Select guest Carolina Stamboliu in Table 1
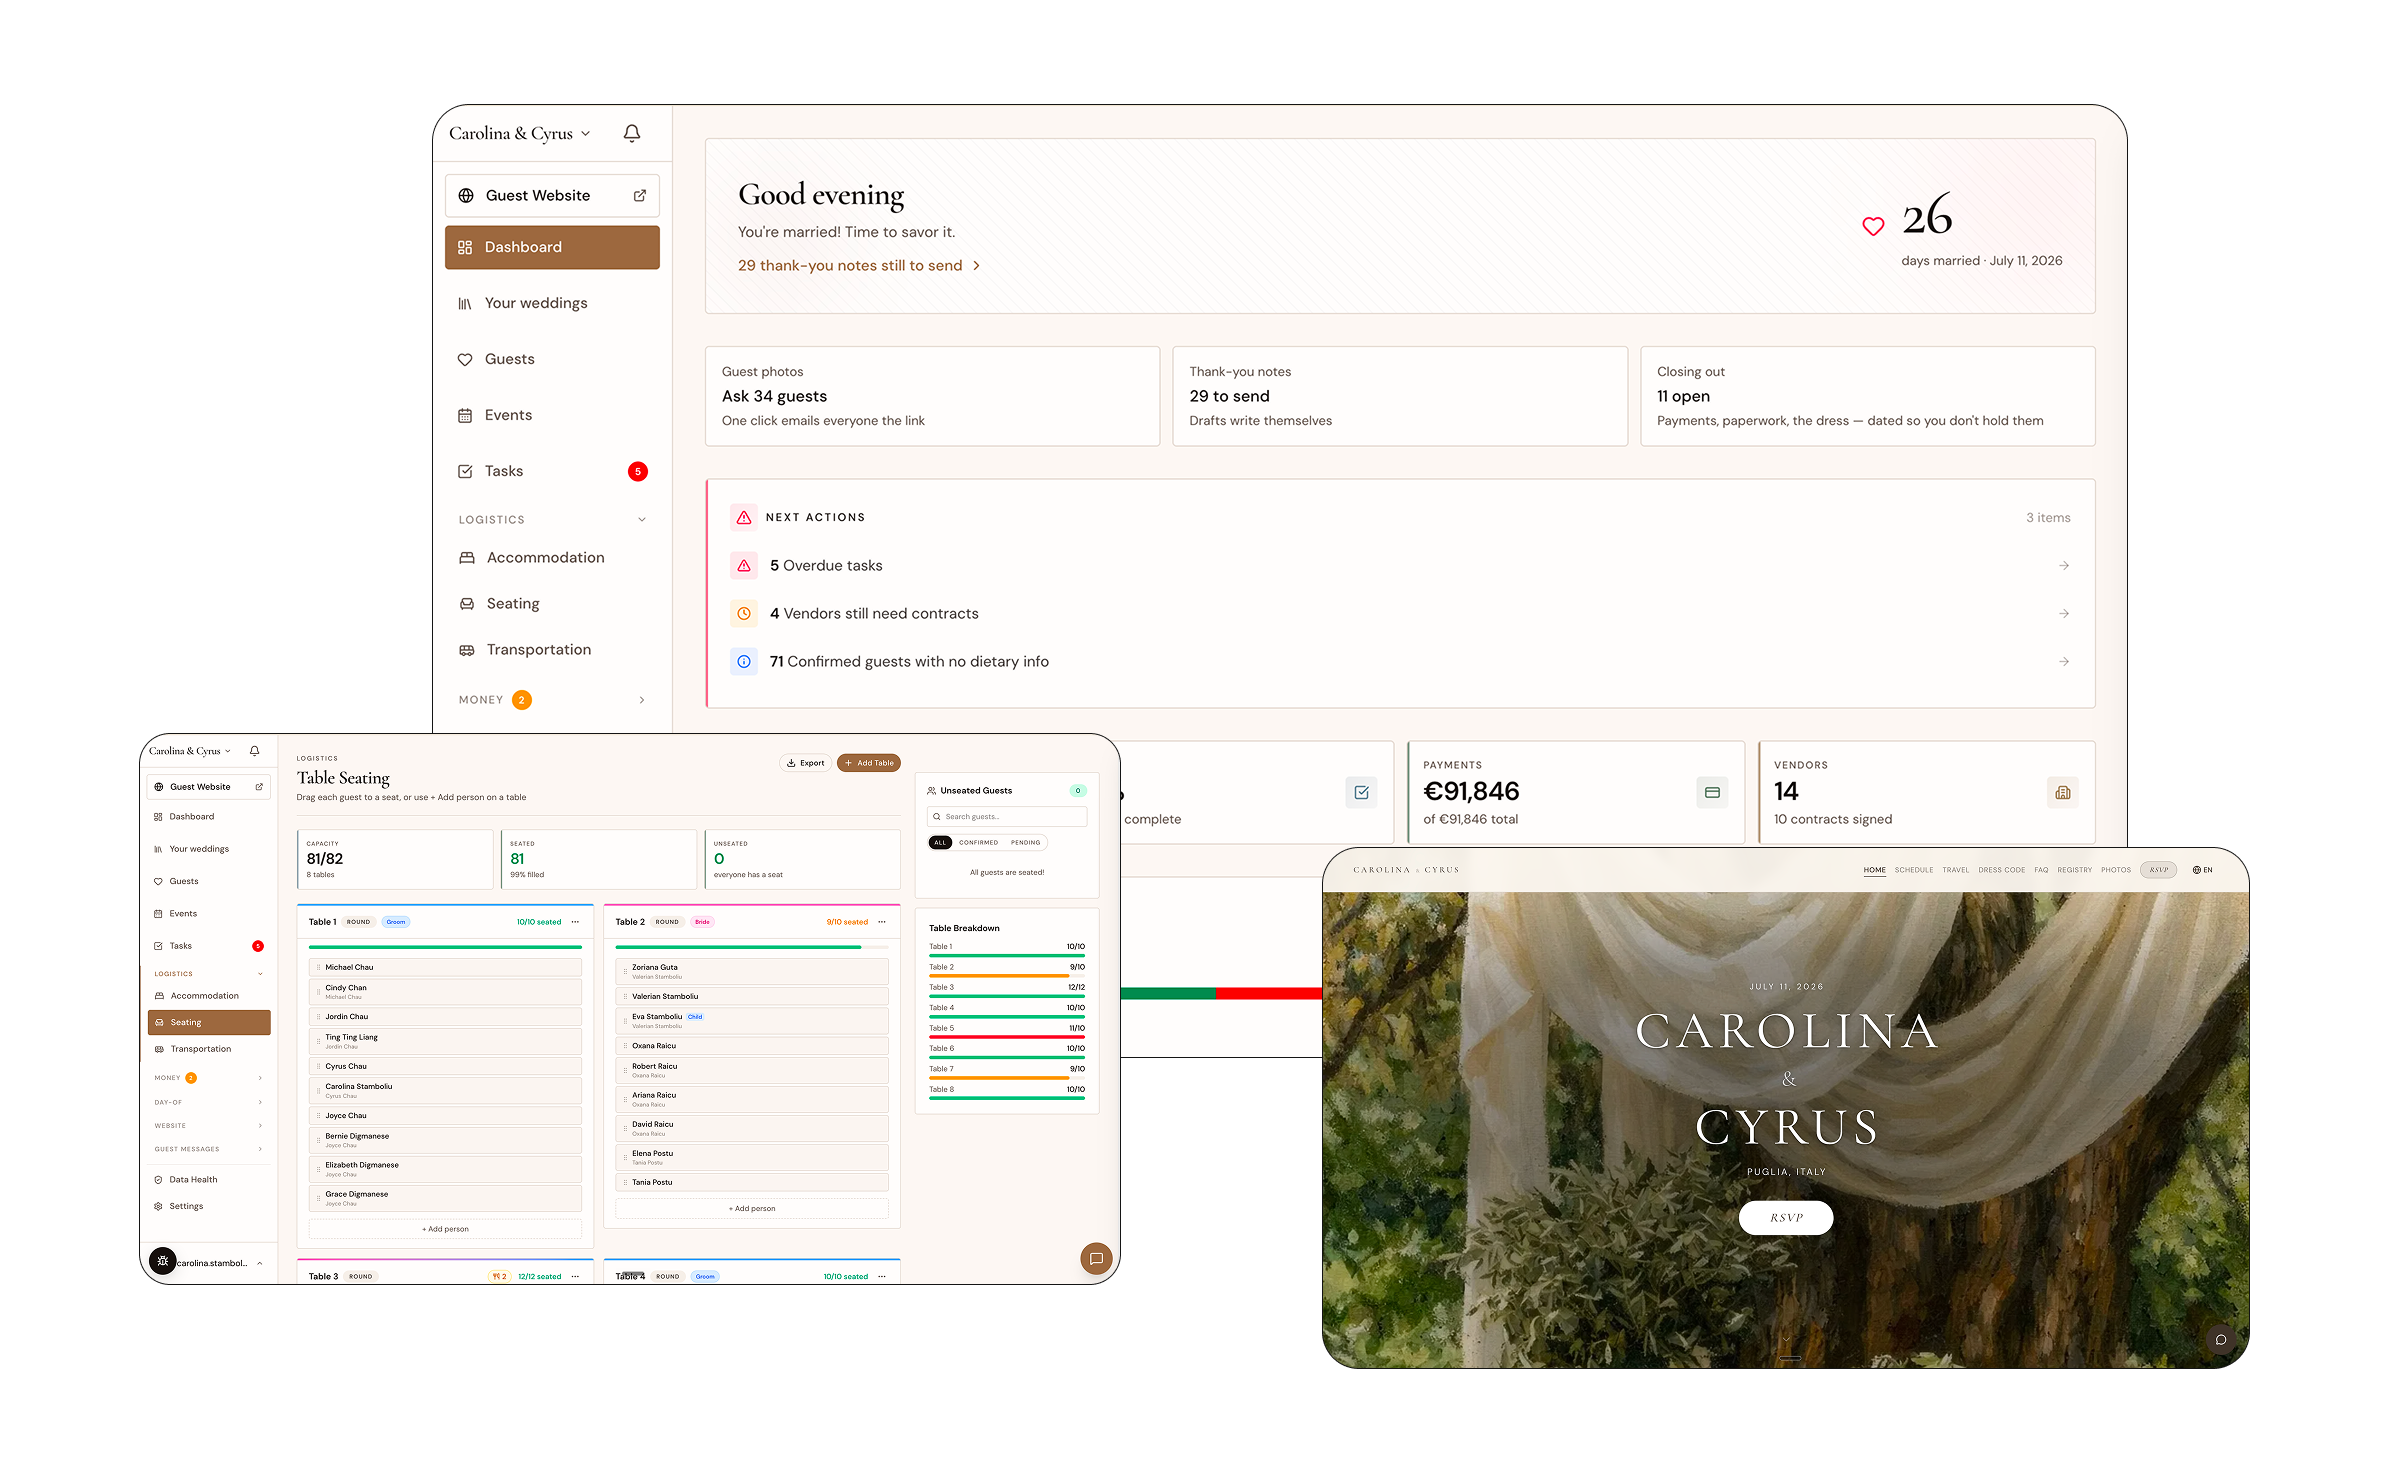 (445, 1090)
